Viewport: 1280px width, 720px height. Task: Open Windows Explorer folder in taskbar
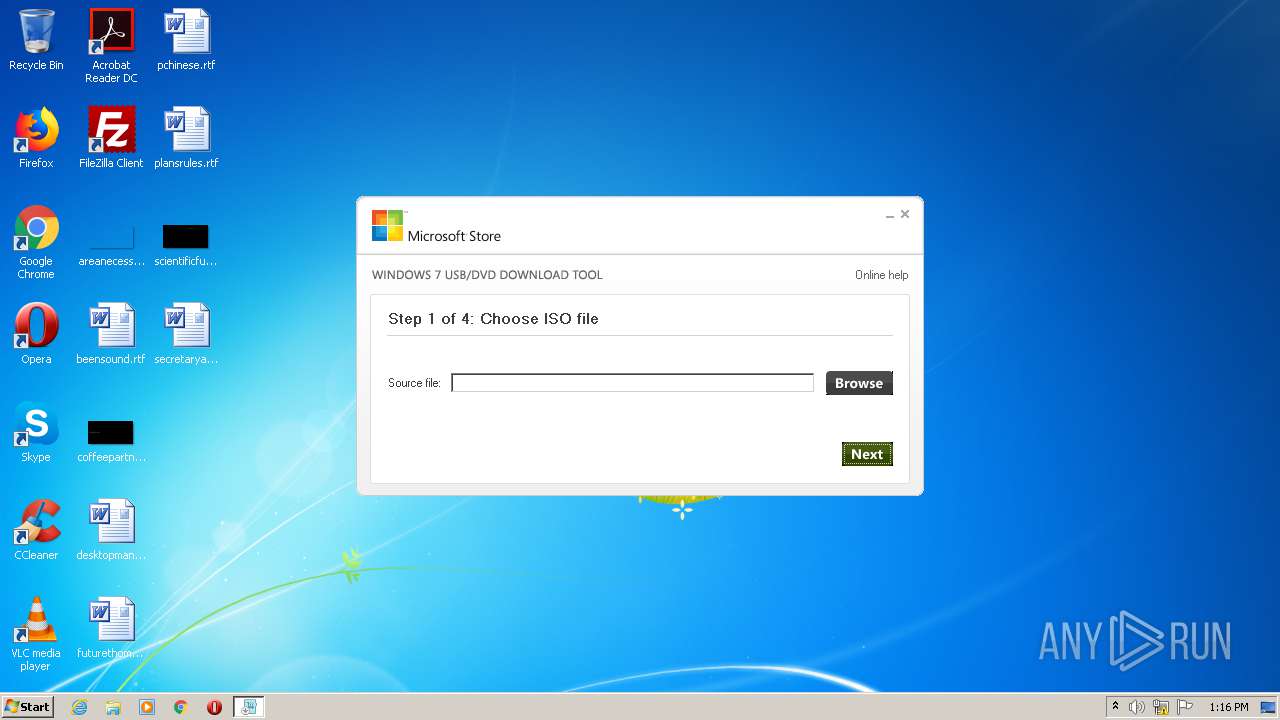click(113, 707)
